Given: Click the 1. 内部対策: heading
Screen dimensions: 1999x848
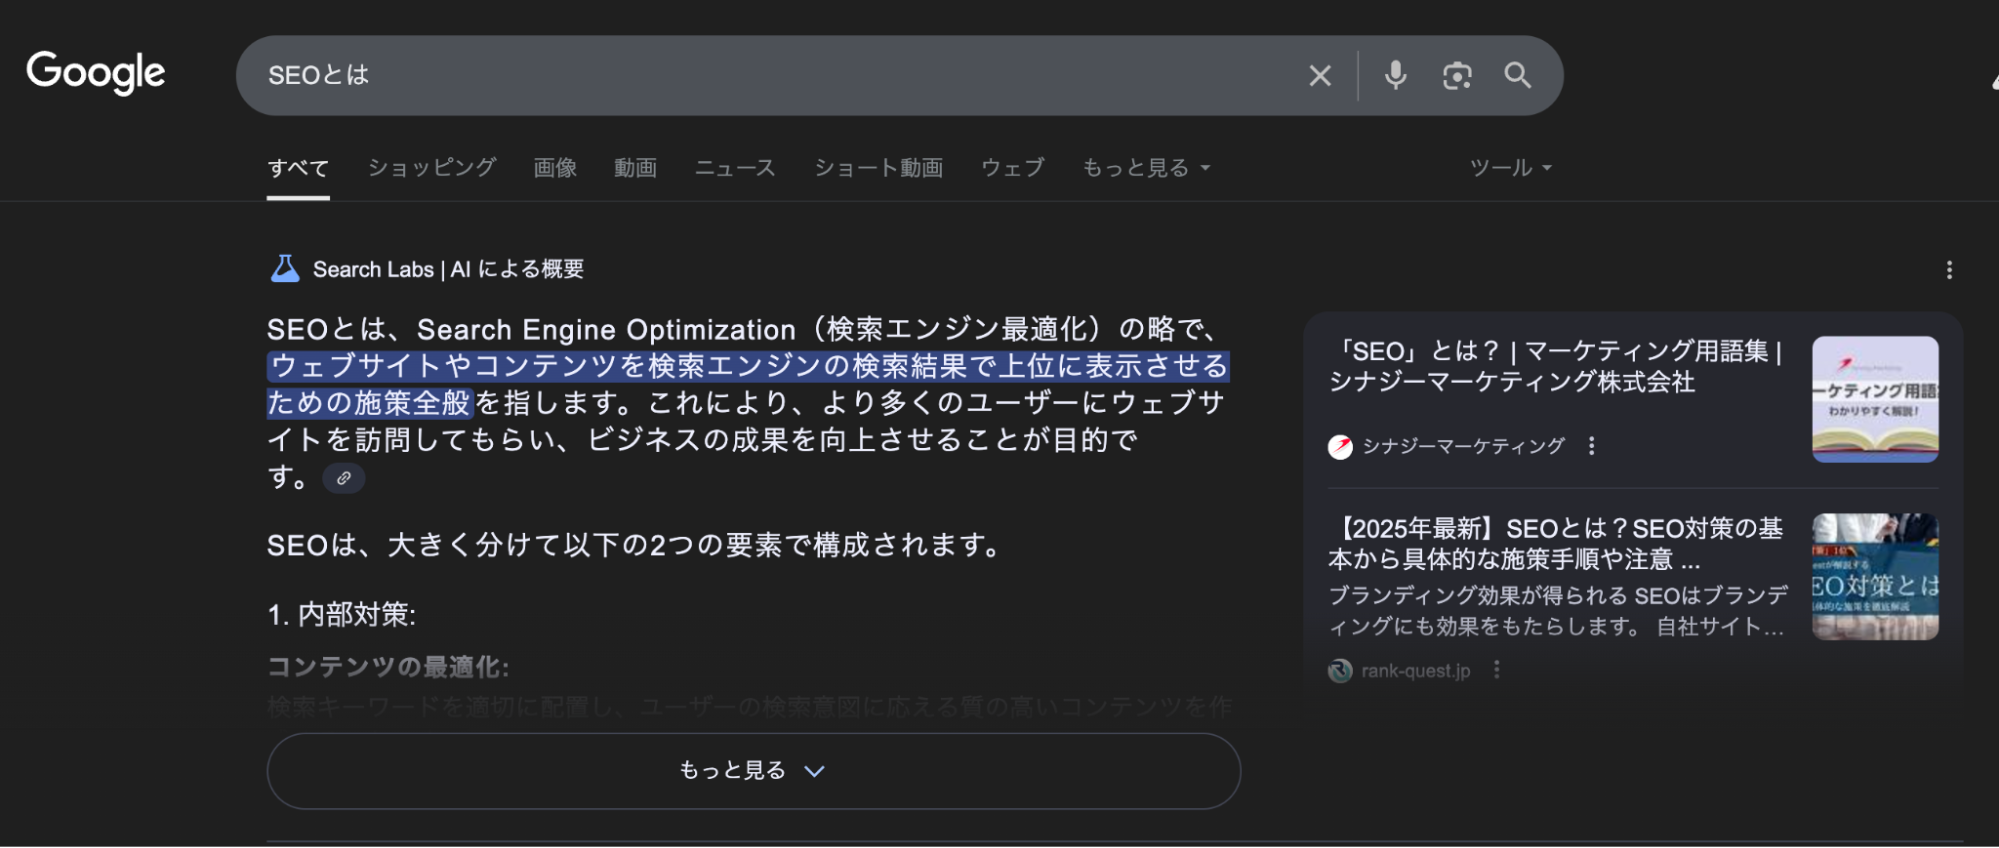Looking at the screenshot, I should 342,614.
